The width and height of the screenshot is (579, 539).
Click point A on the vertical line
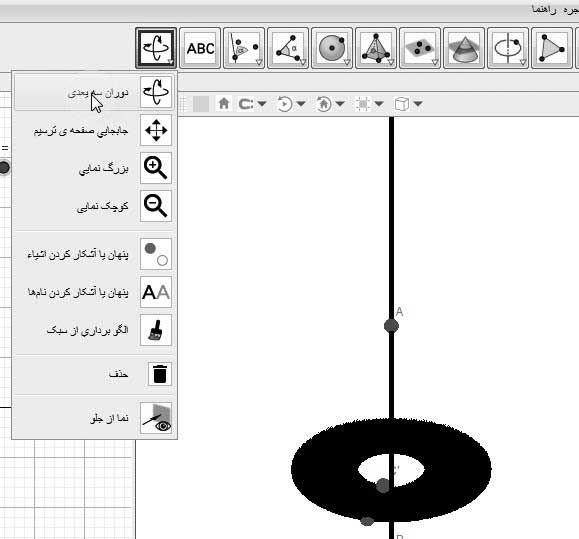[391, 326]
